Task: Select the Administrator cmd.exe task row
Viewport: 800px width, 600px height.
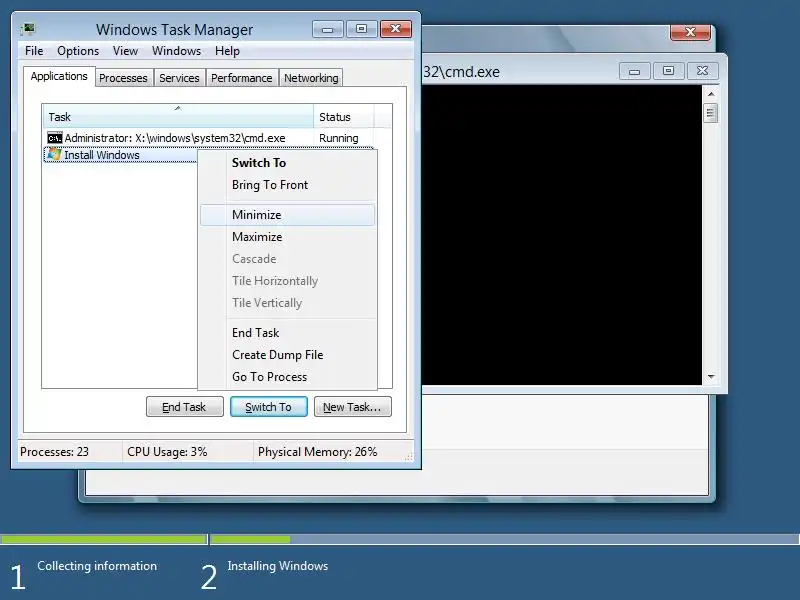Action: coord(209,138)
